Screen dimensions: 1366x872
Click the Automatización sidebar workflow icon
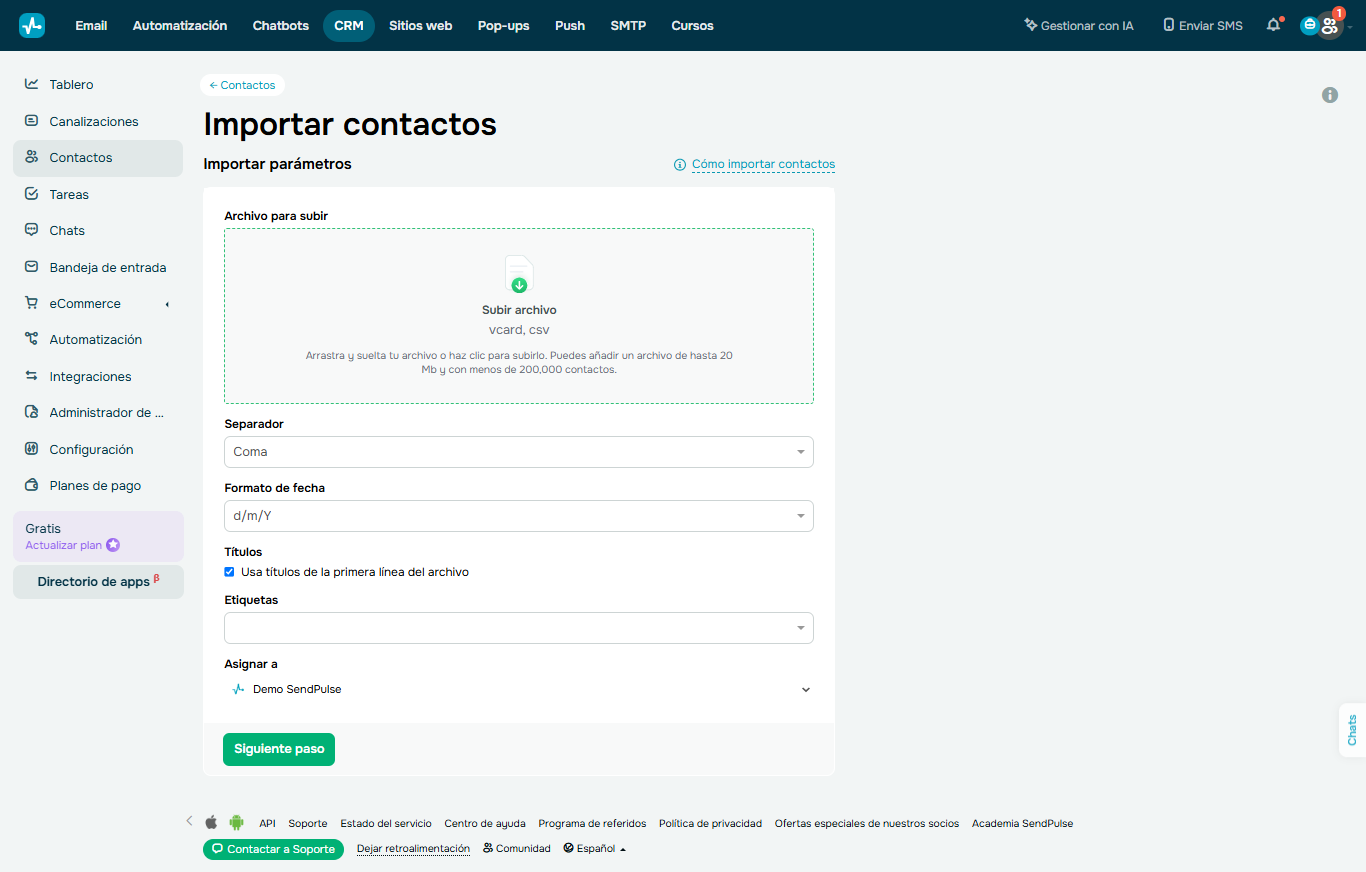(32, 339)
